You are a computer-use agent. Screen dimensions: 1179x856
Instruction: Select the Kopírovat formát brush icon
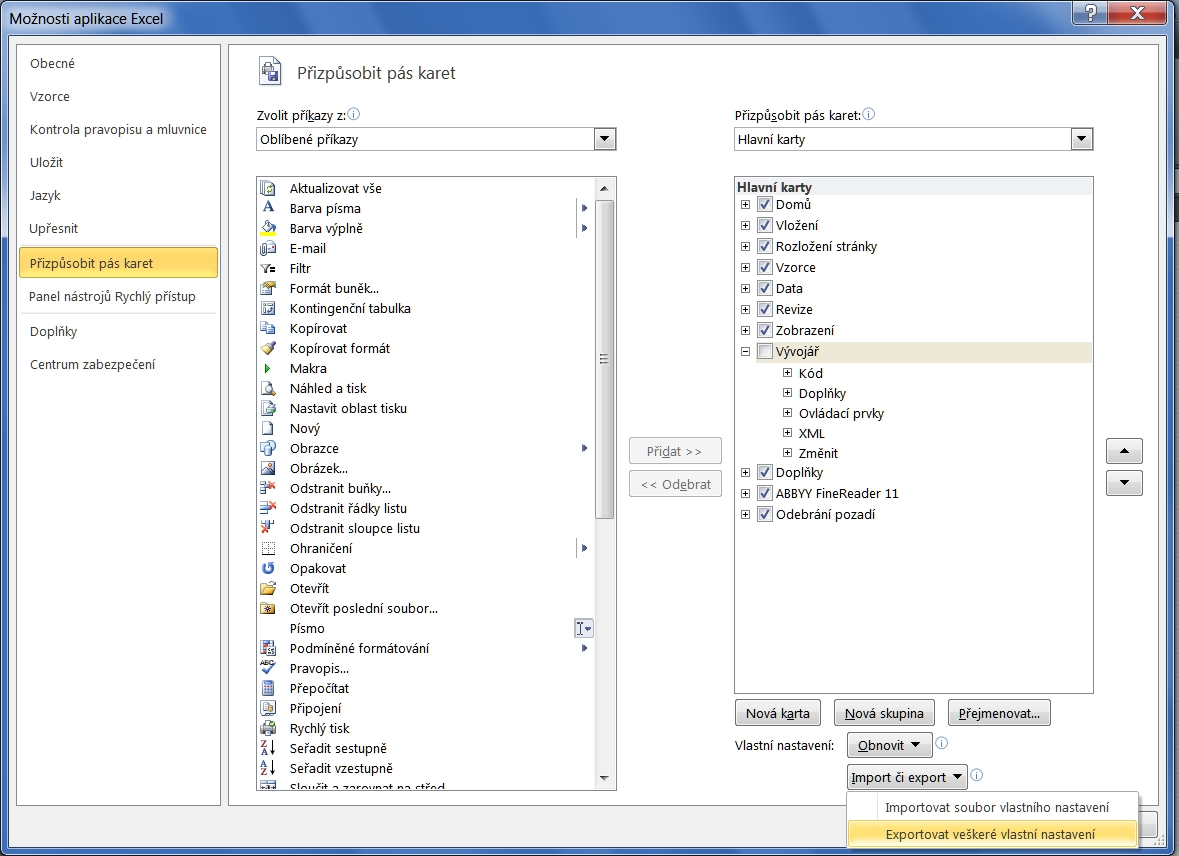click(268, 348)
